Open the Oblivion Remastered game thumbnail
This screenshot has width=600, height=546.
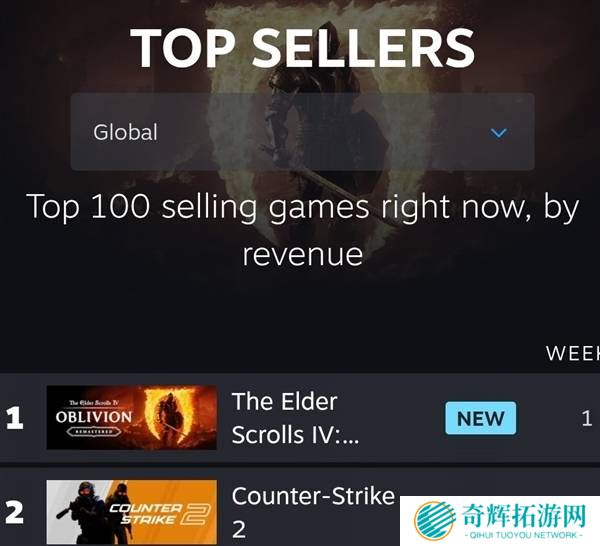132,417
